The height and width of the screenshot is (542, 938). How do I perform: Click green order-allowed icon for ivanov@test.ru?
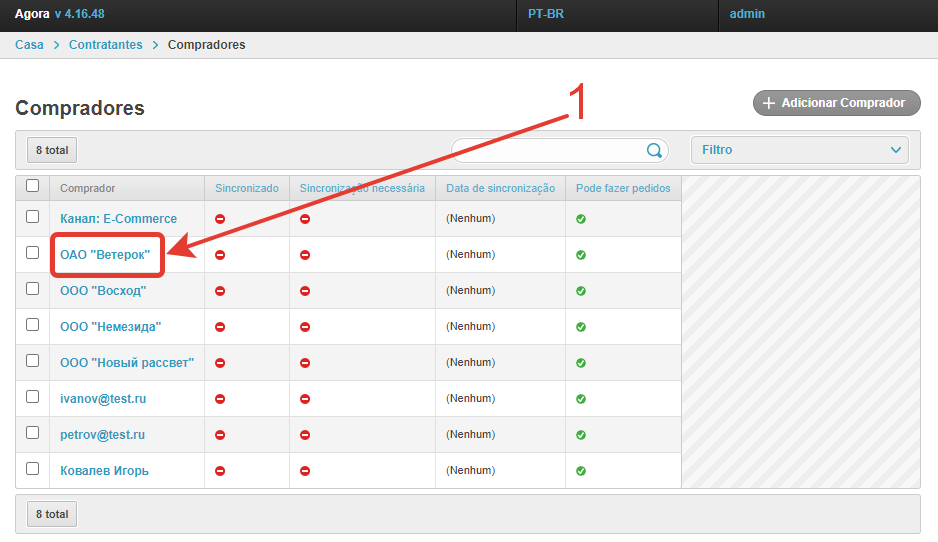581,399
